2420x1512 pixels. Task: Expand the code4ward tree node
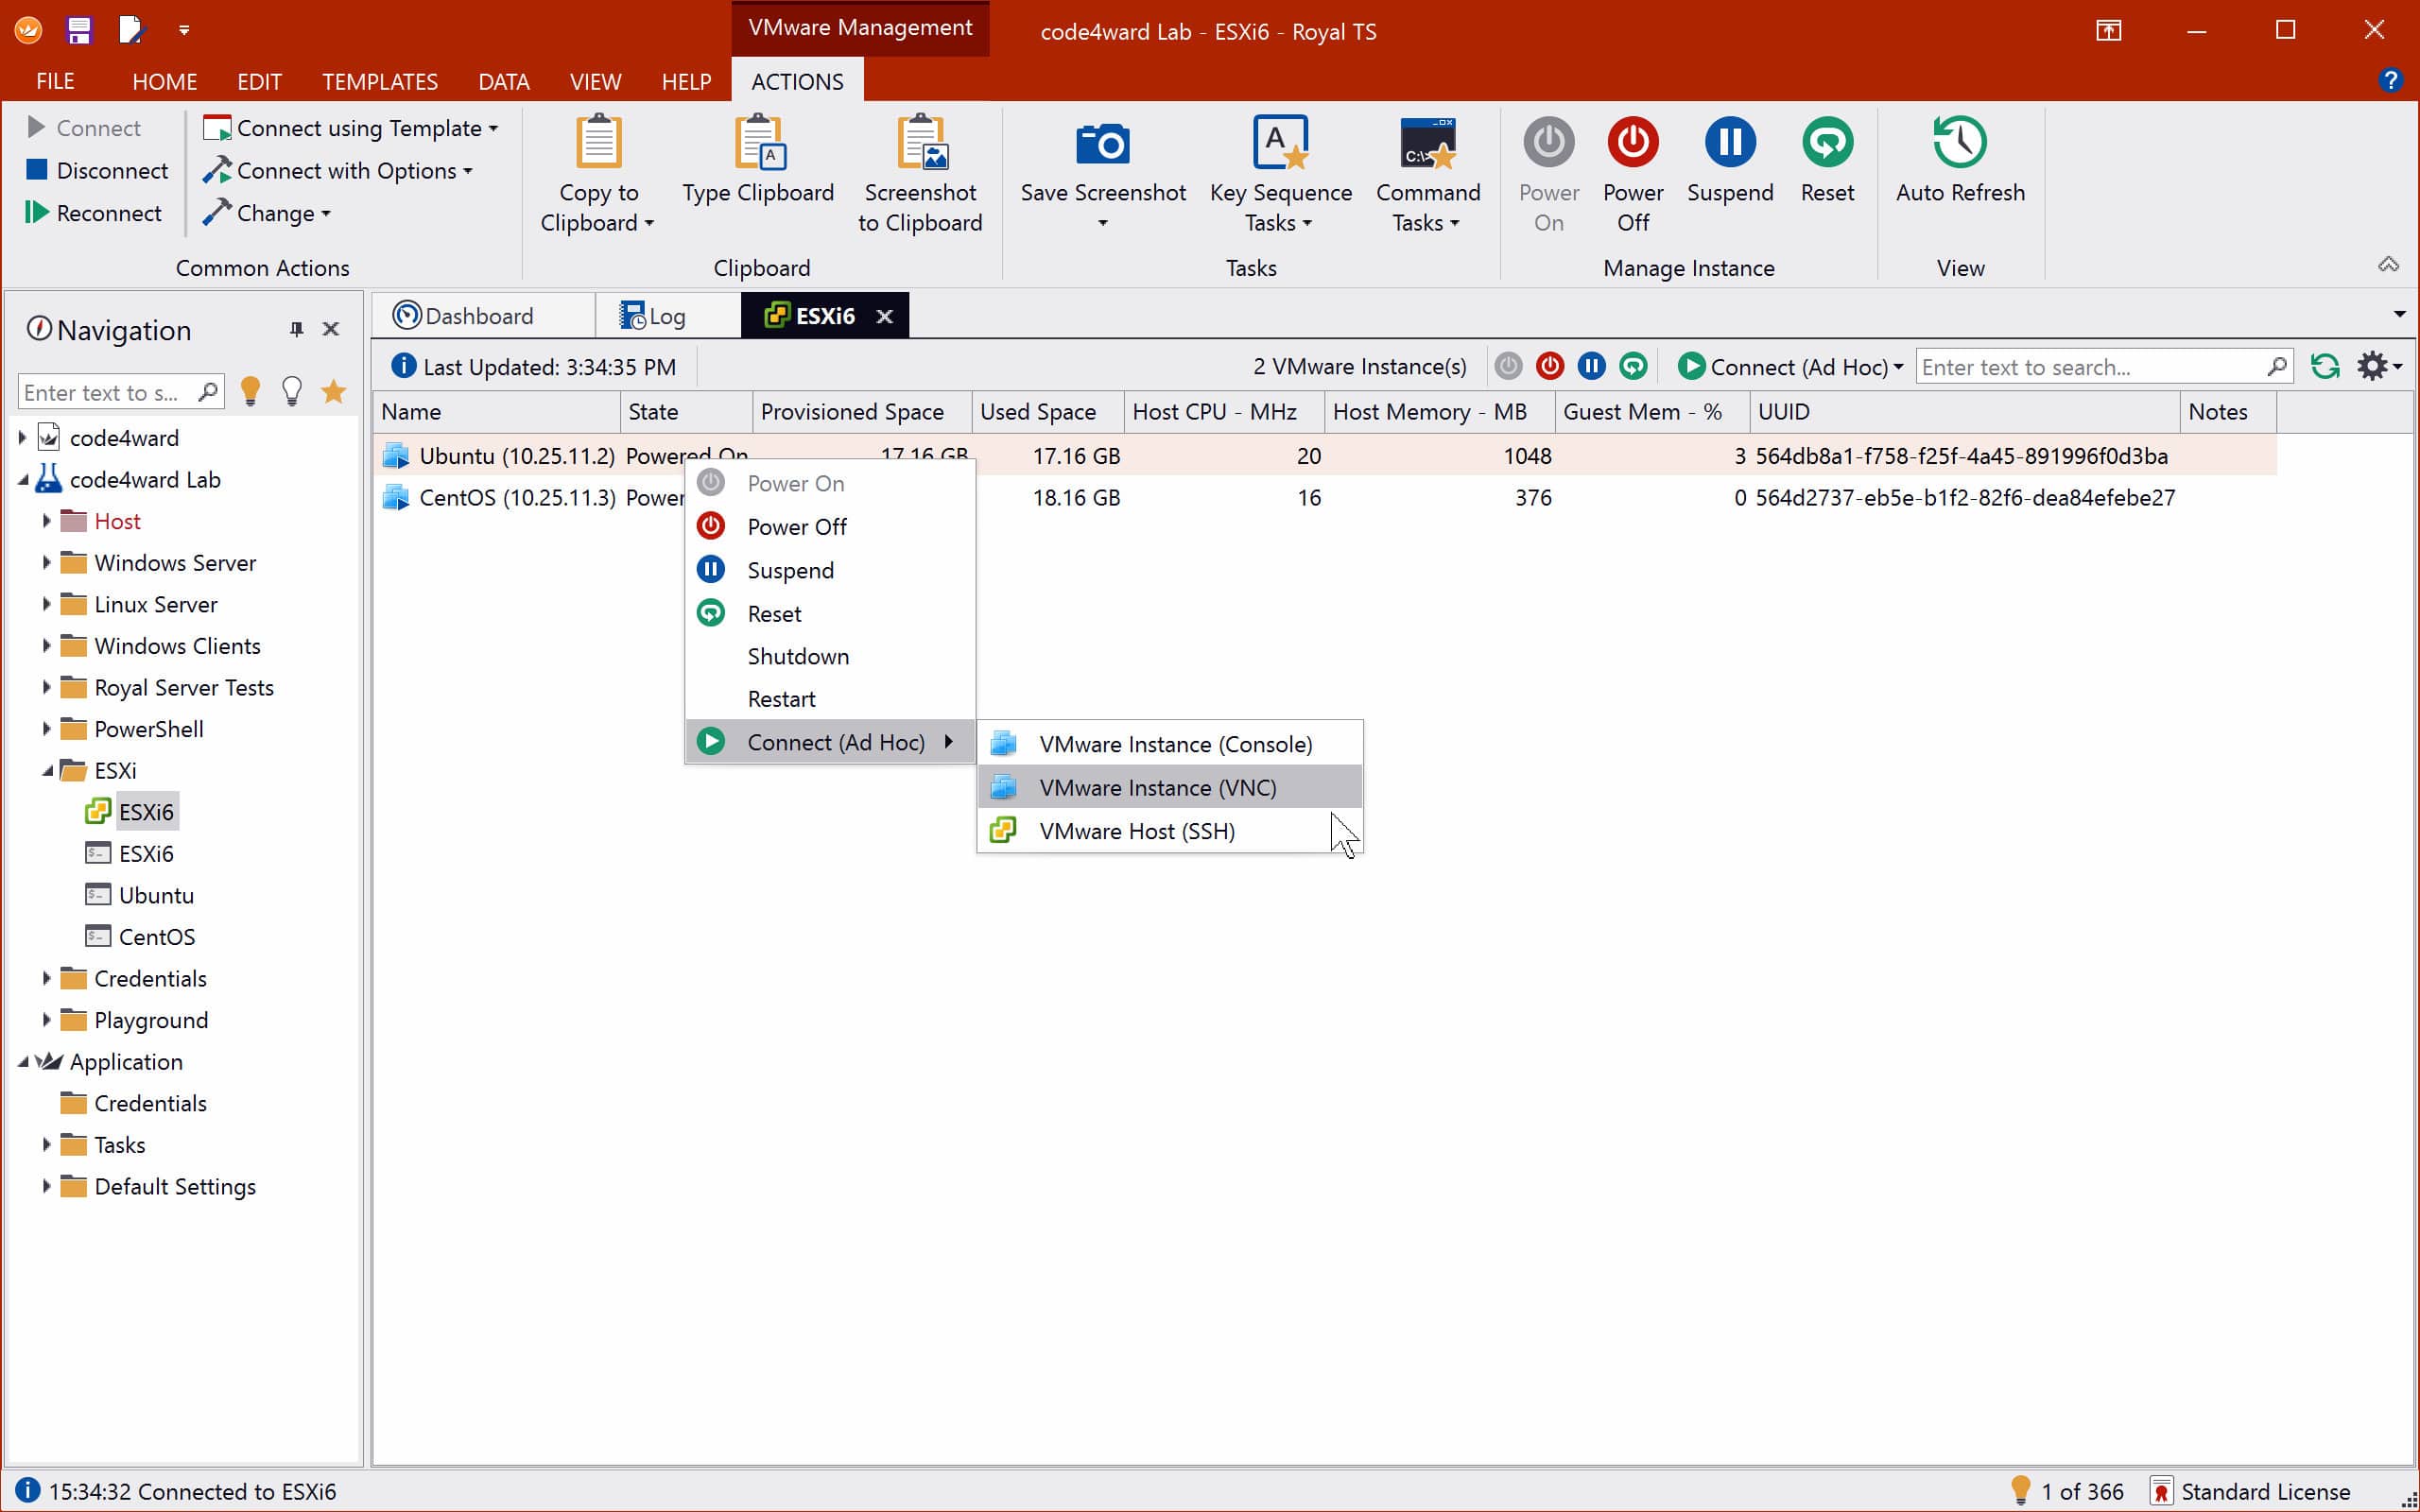point(22,437)
